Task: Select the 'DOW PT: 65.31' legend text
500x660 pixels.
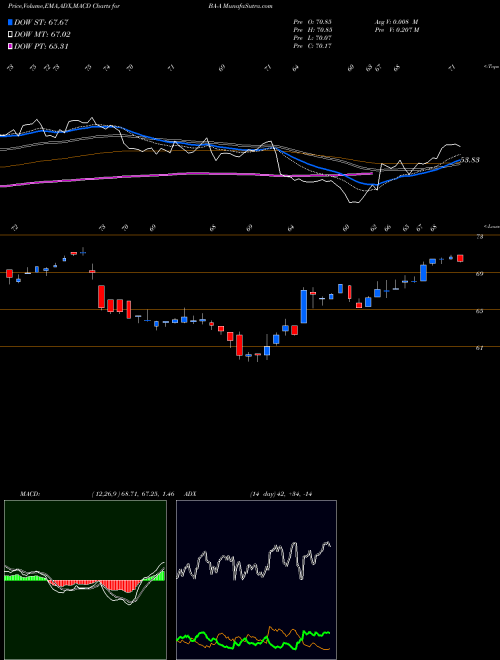Action: [x=41, y=47]
